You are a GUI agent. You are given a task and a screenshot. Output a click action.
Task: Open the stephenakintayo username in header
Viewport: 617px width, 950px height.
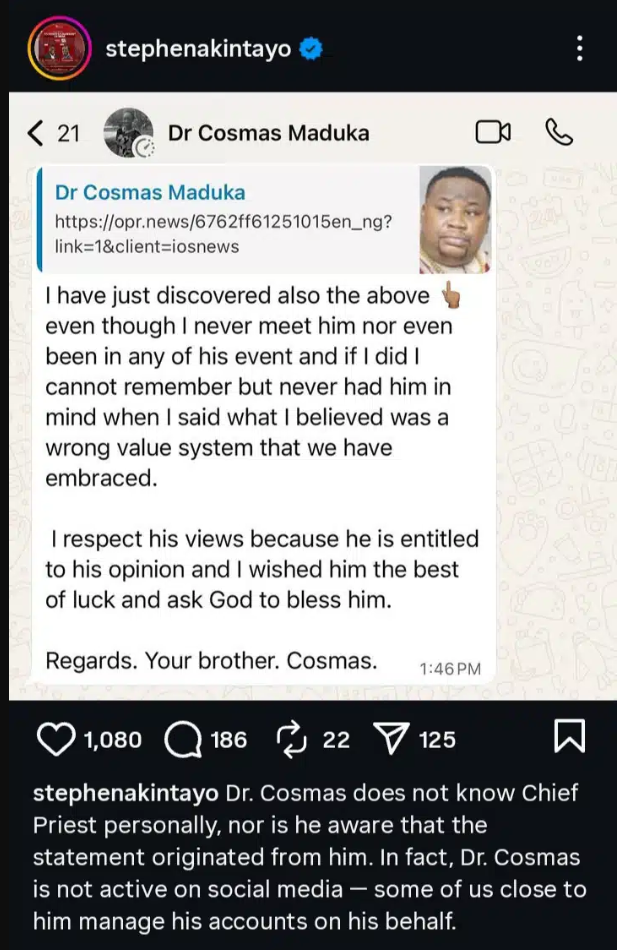click(197, 48)
